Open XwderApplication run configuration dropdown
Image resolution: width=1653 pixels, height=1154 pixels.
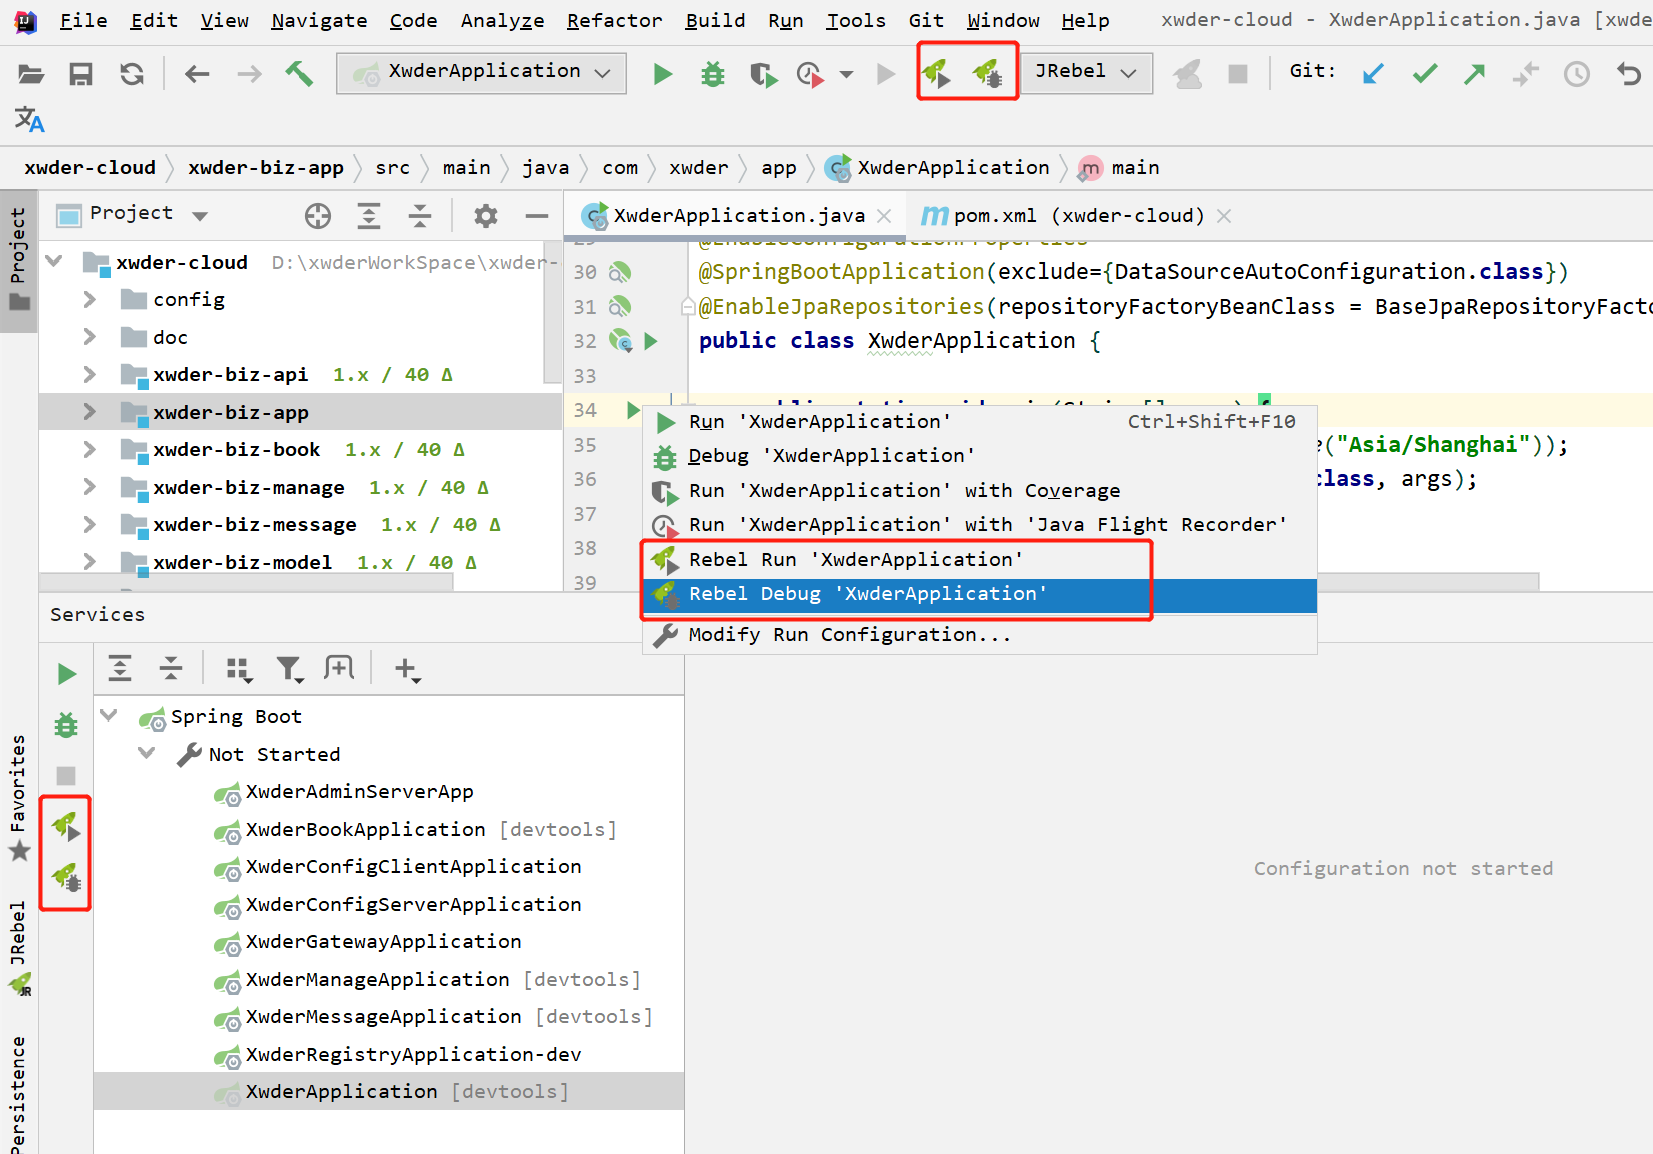(482, 72)
